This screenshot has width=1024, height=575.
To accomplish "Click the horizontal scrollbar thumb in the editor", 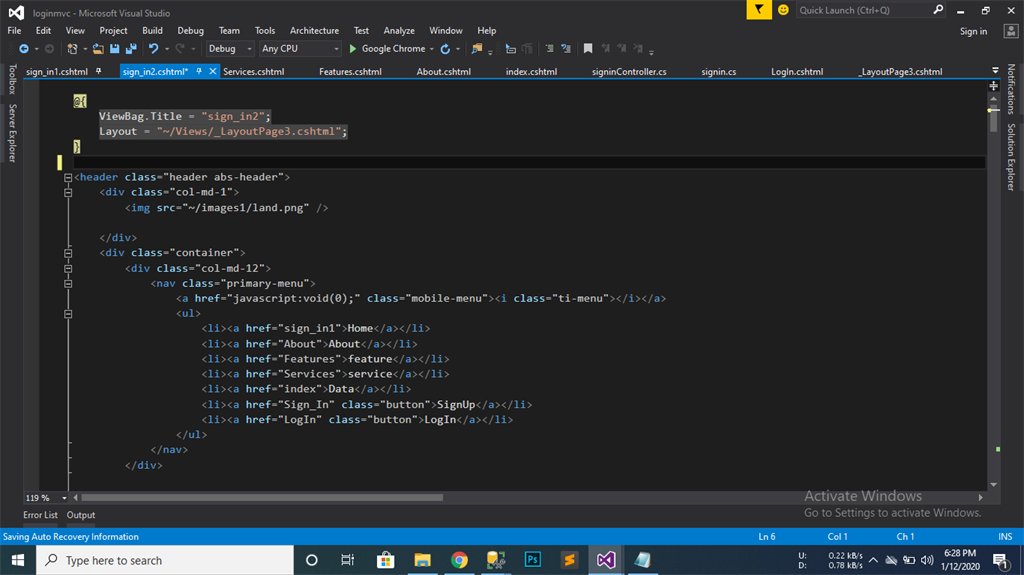I will [x=262, y=498].
